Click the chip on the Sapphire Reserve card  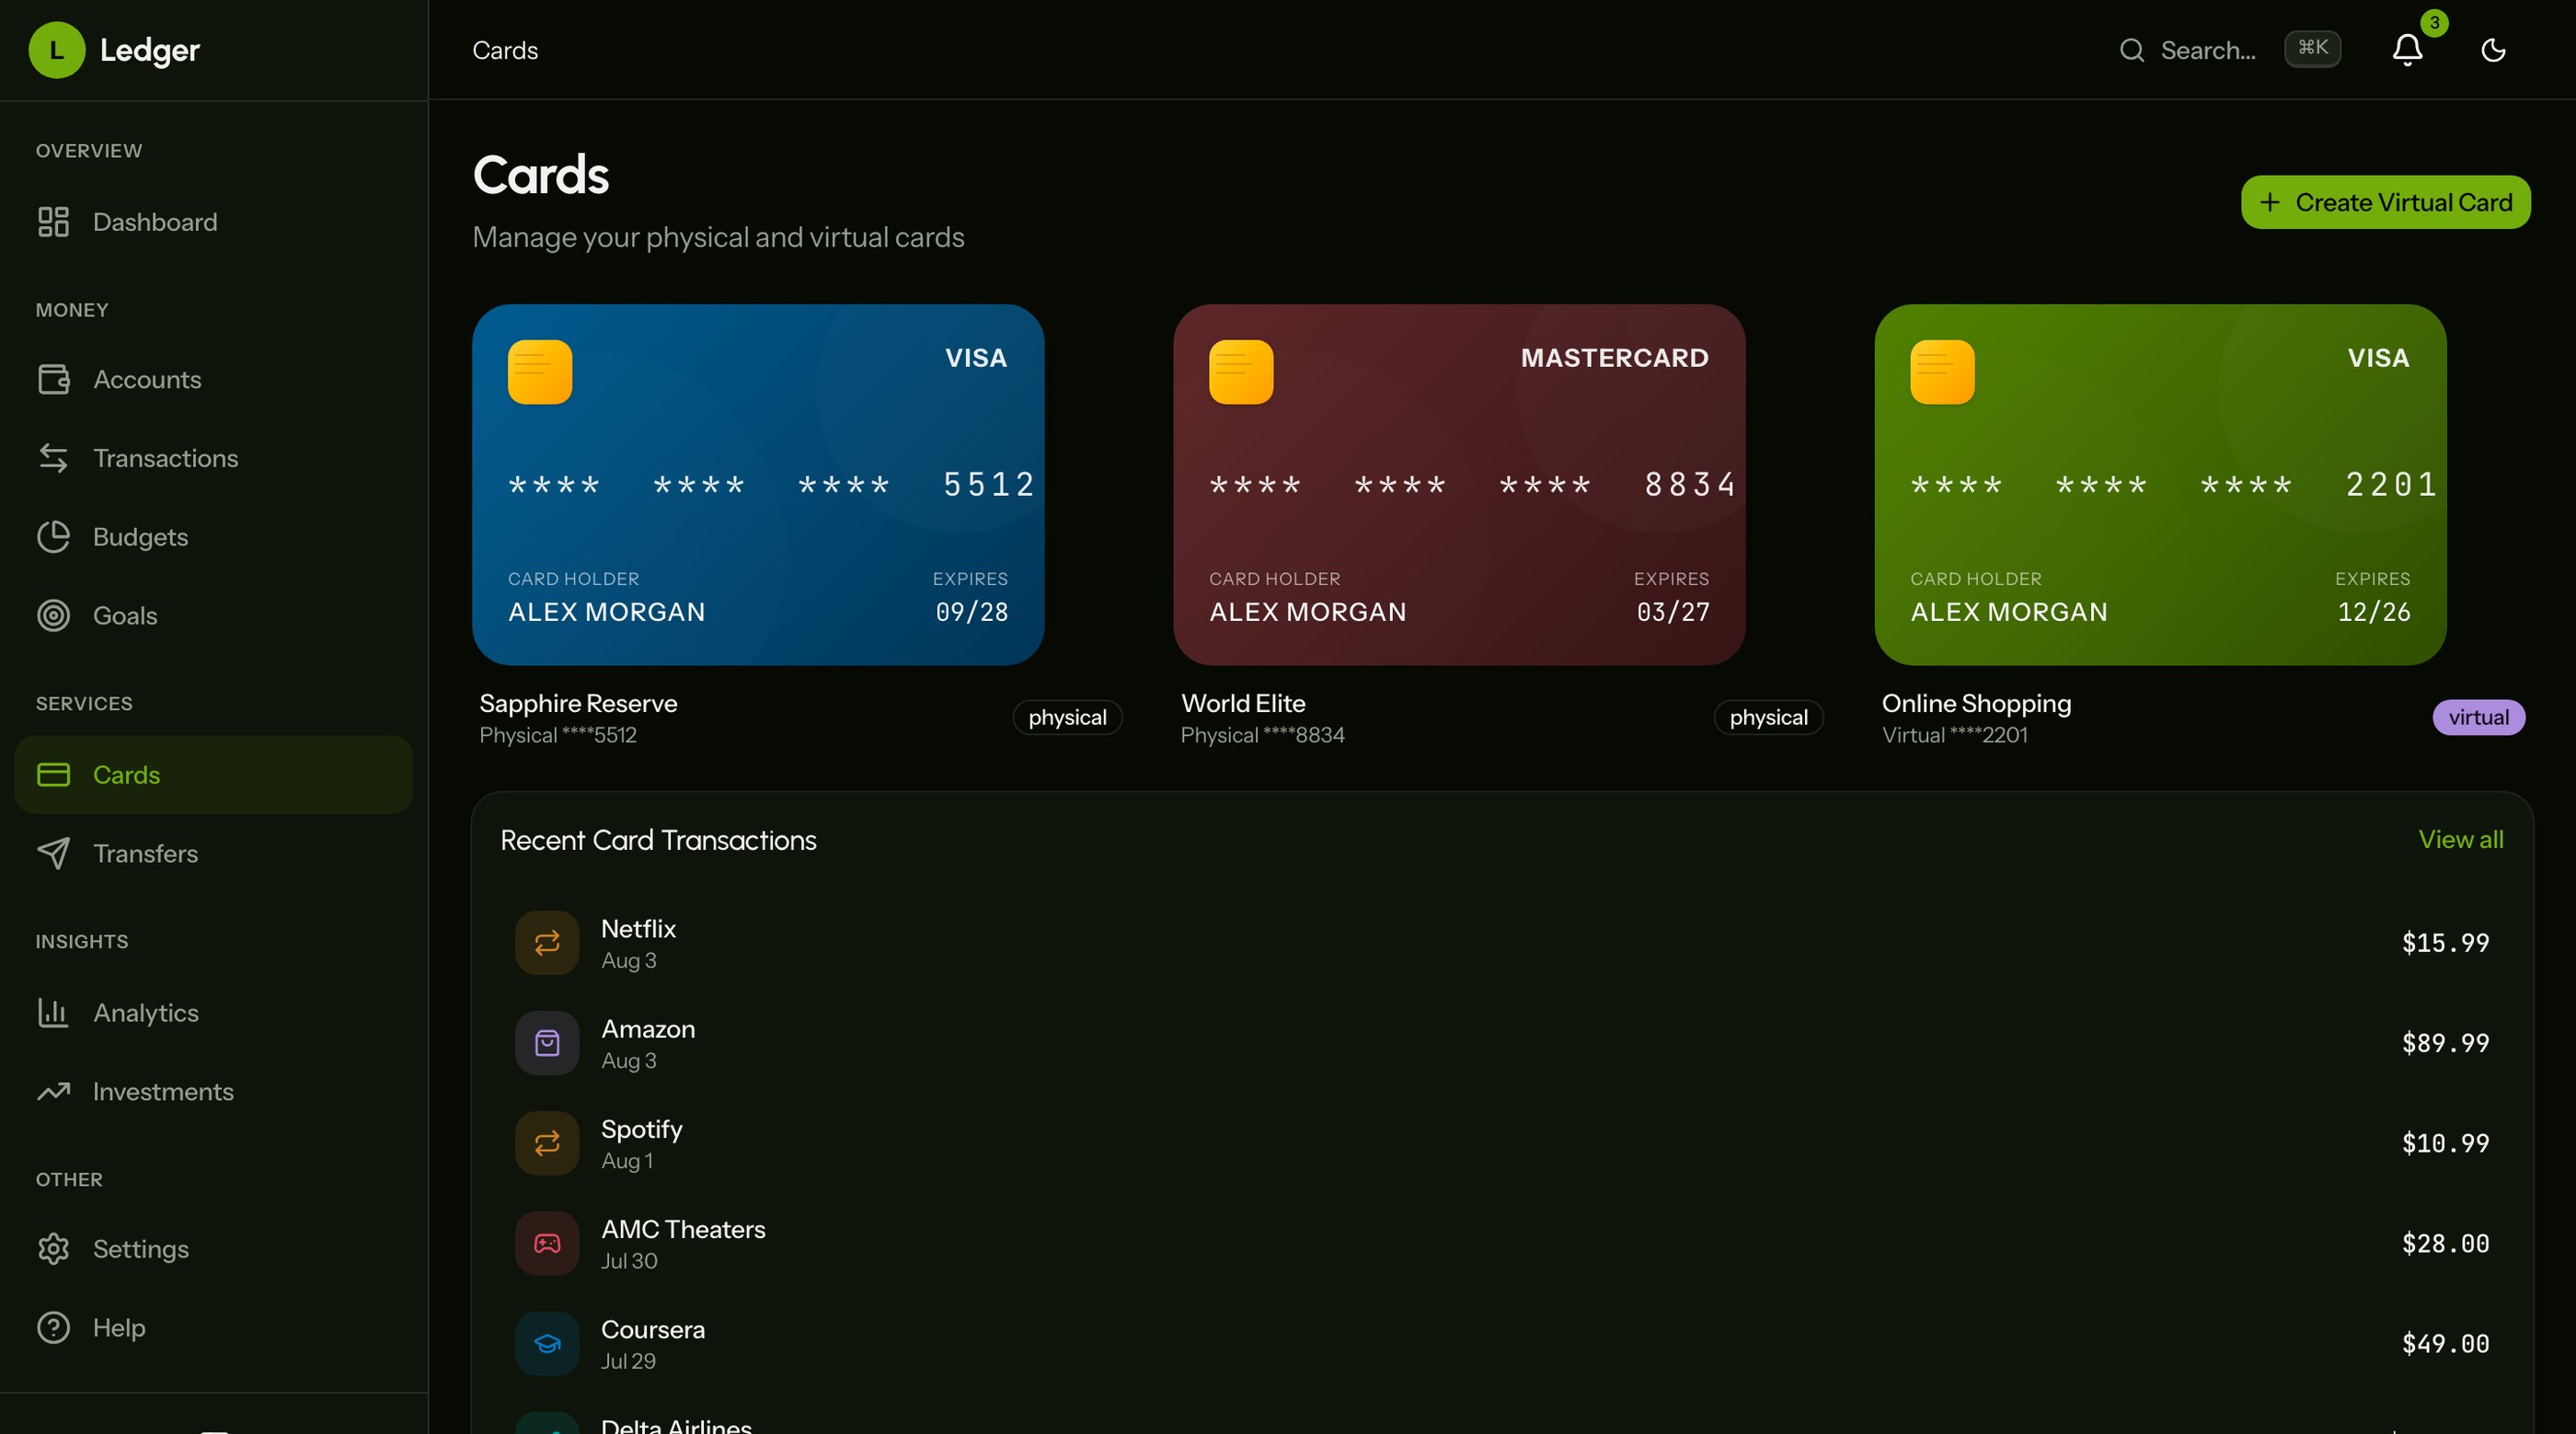click(x=540, y=372)
